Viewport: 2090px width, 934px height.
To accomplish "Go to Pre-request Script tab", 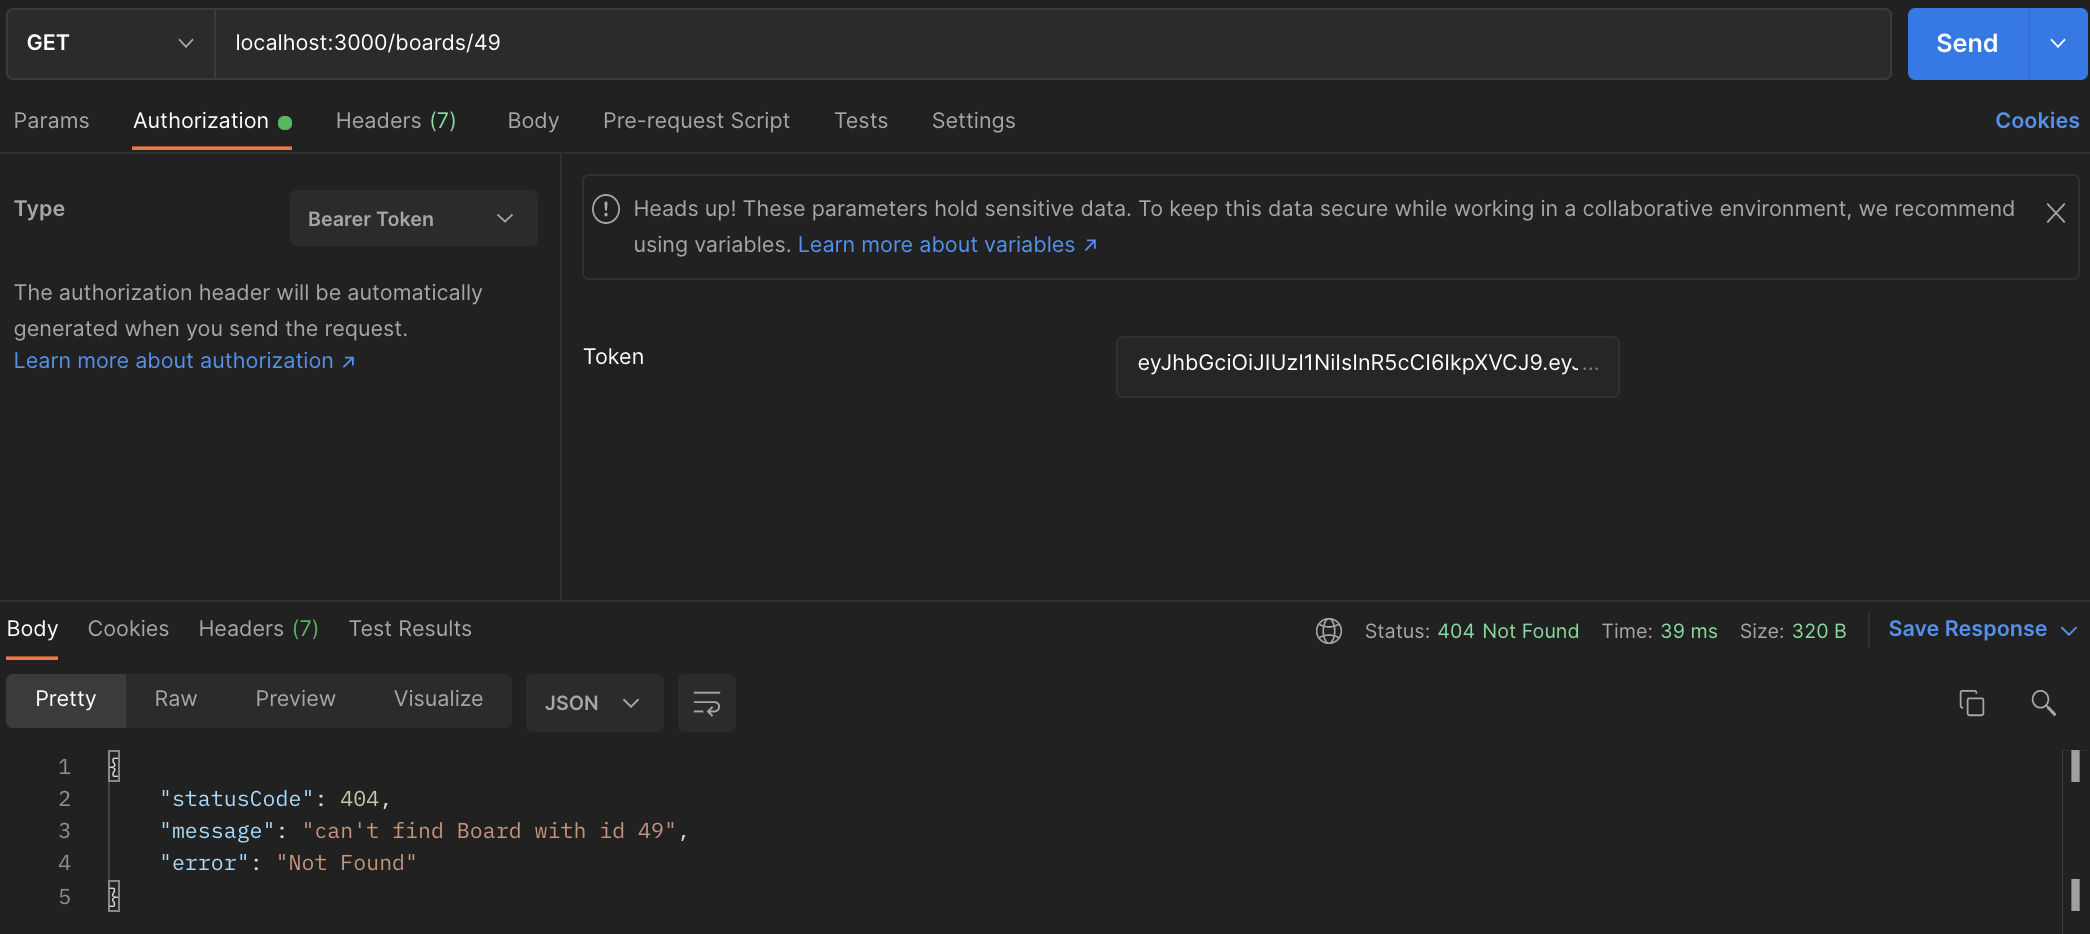I will (696, 121).
